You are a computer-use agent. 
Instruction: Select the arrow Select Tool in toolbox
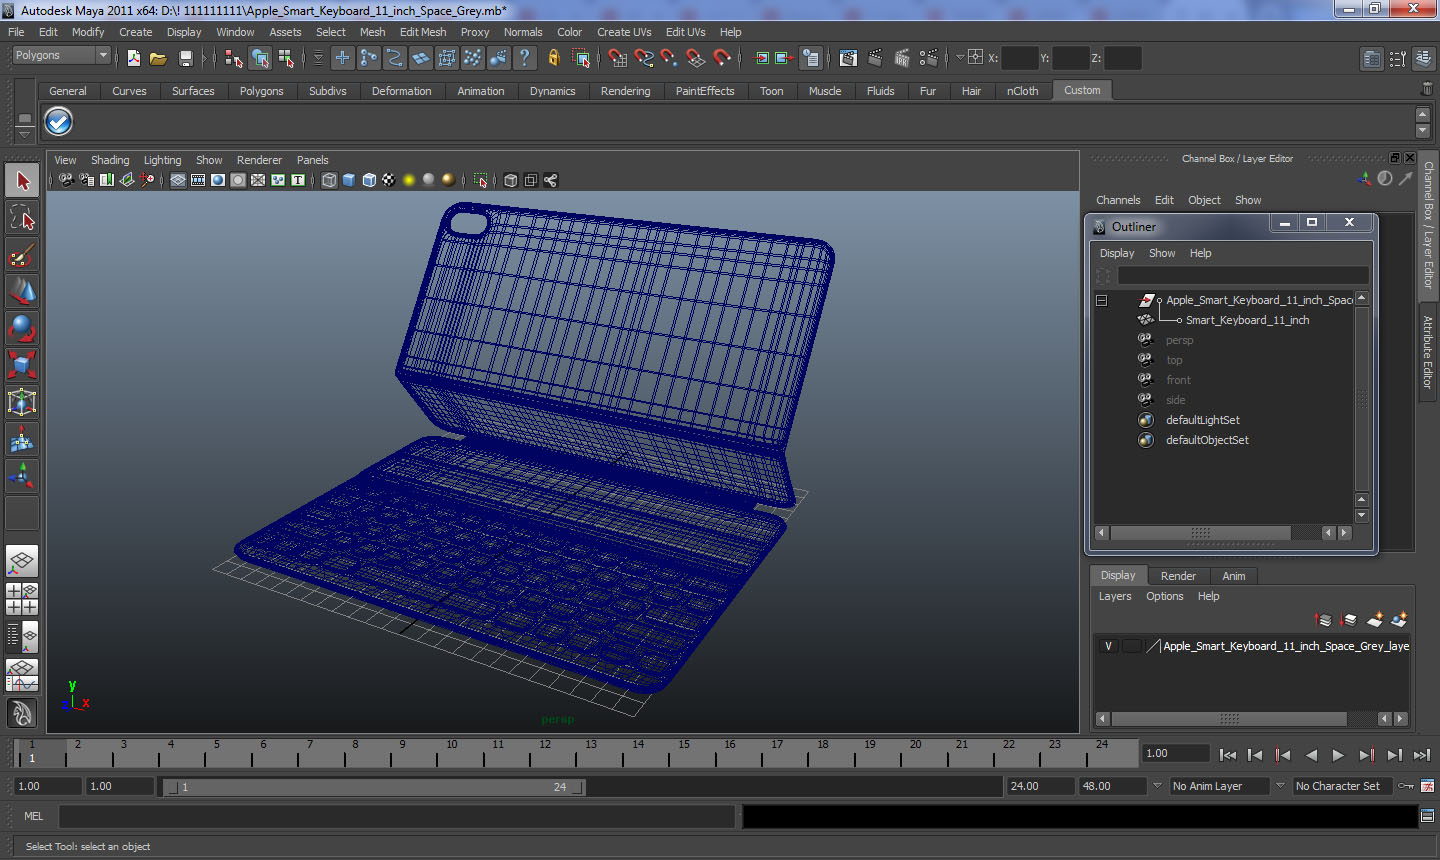click(x=22, y=181)
